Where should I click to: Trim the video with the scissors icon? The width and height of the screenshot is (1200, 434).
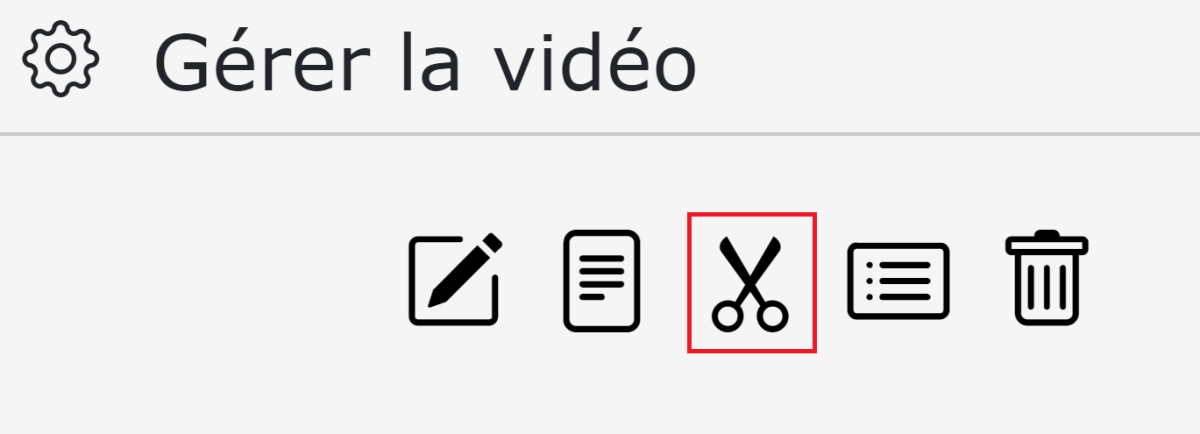point(750,281)
